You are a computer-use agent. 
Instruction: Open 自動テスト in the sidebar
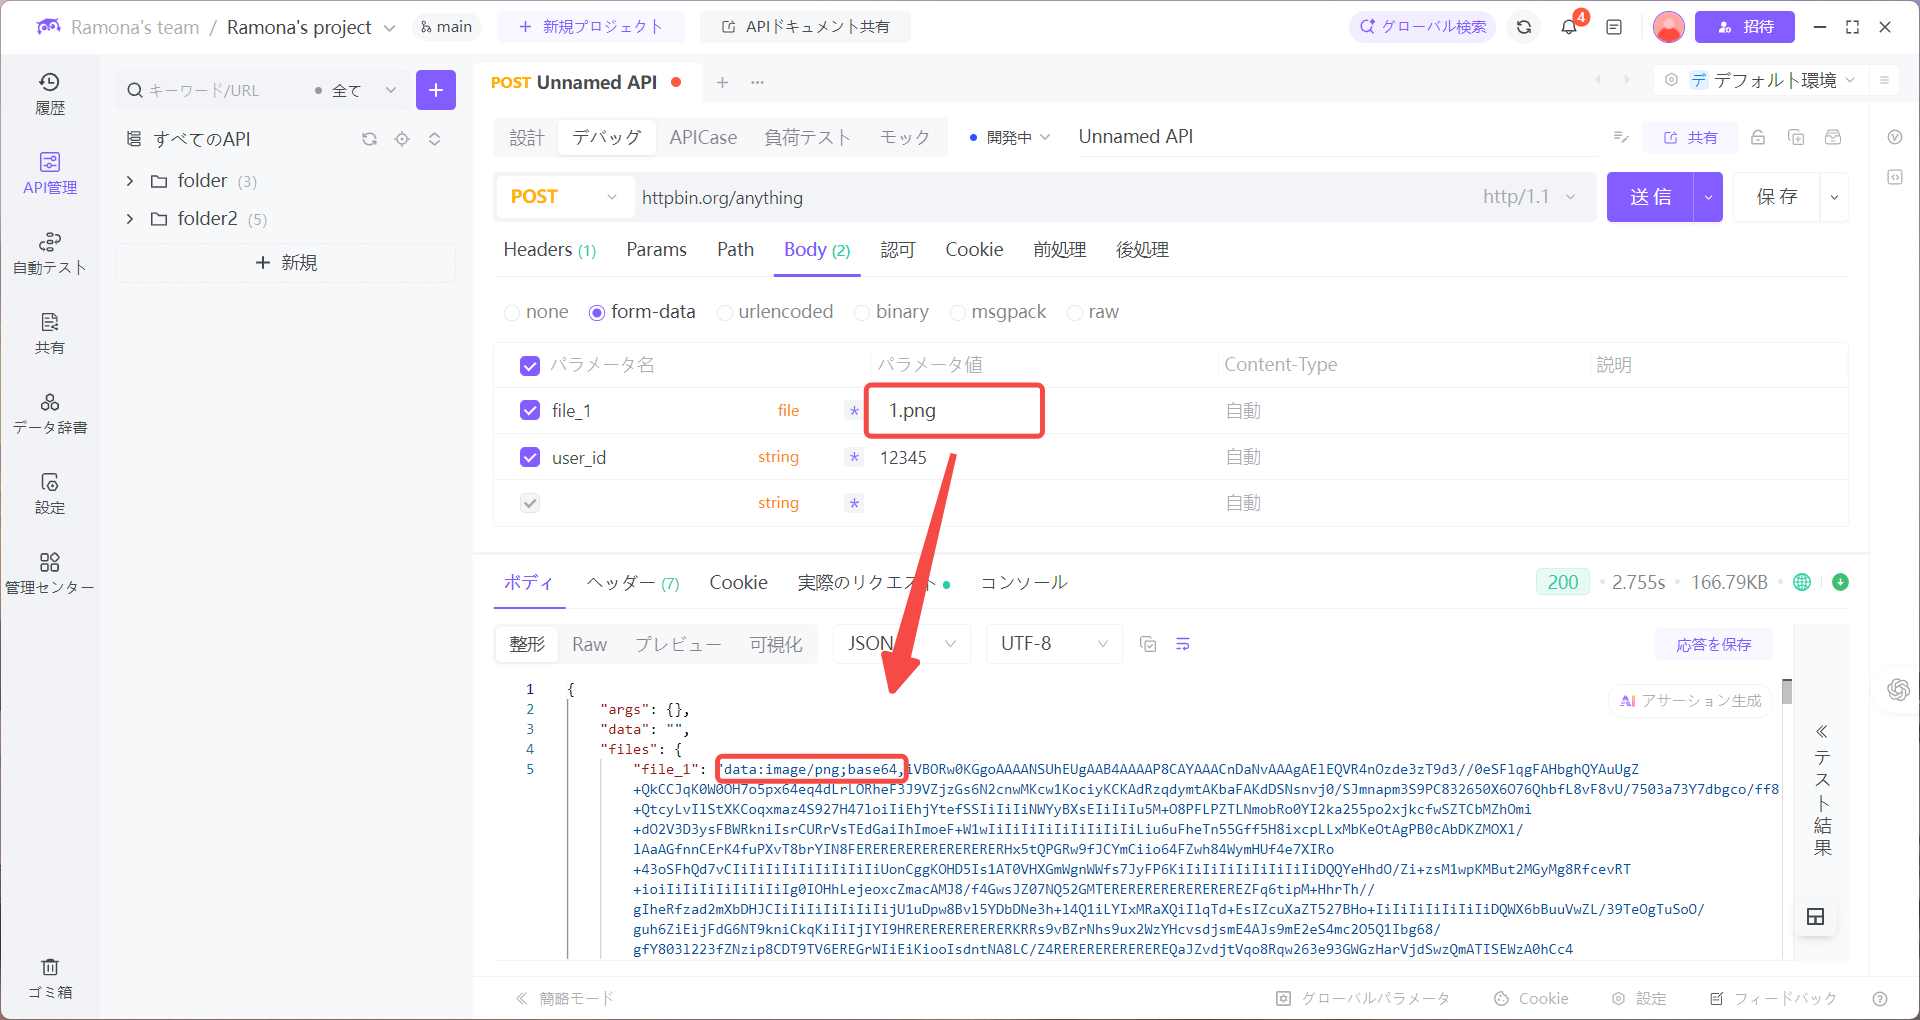49,254
